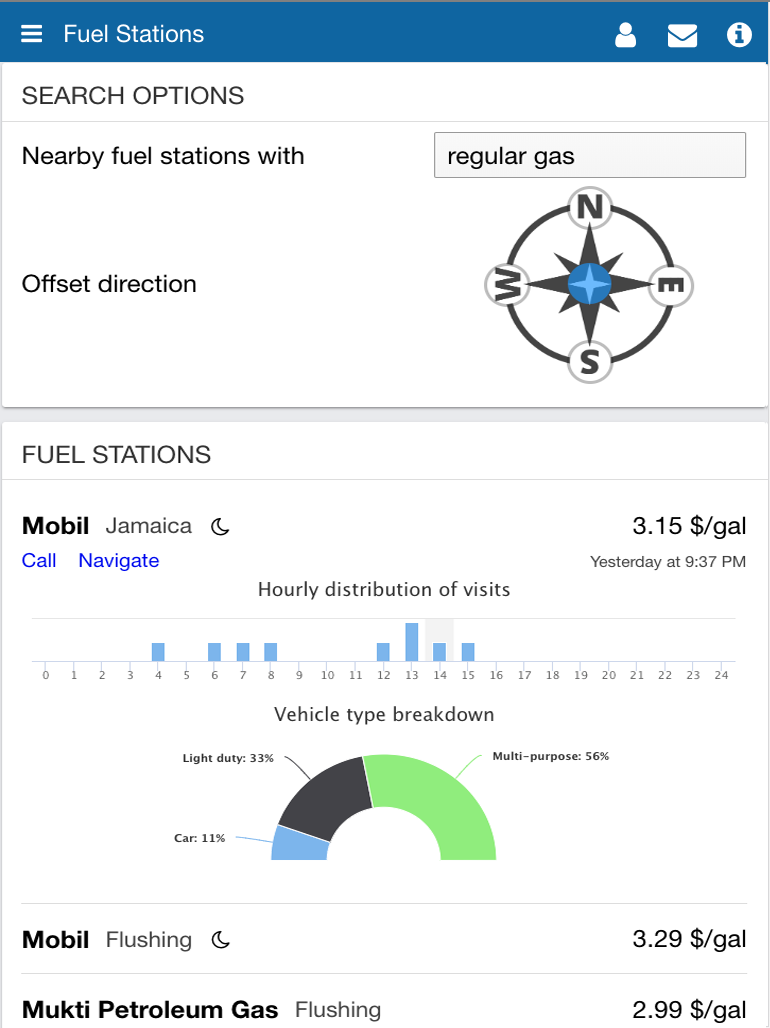Select the blue Car pie segment
The image size is (770, 1028).
298,844
